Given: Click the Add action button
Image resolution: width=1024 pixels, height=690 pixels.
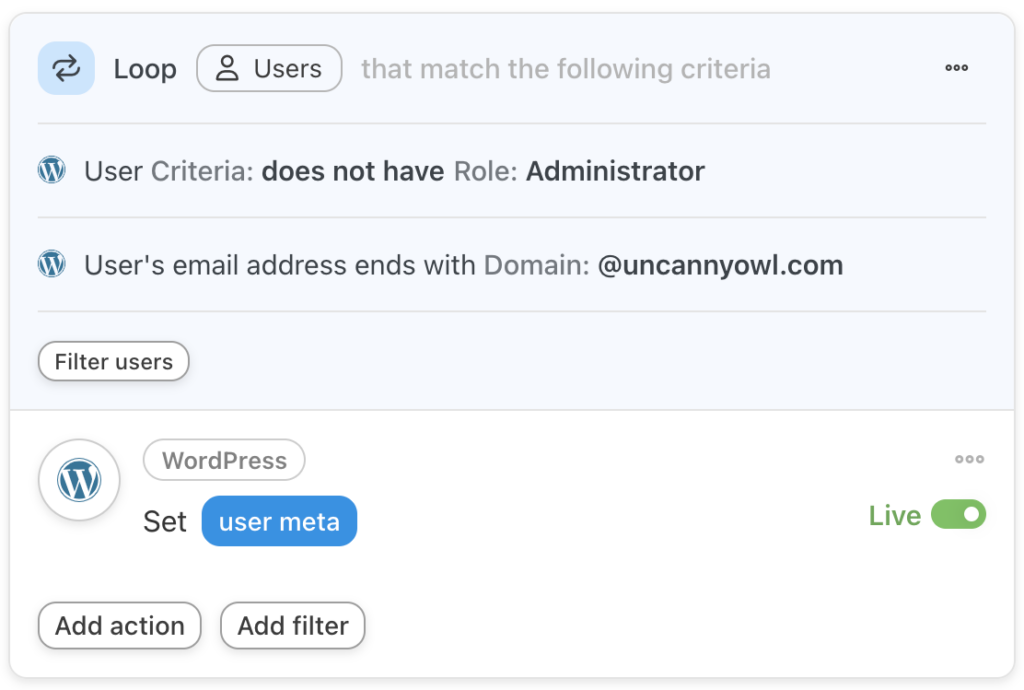Looking at the screenshot, I should point(119,626).
